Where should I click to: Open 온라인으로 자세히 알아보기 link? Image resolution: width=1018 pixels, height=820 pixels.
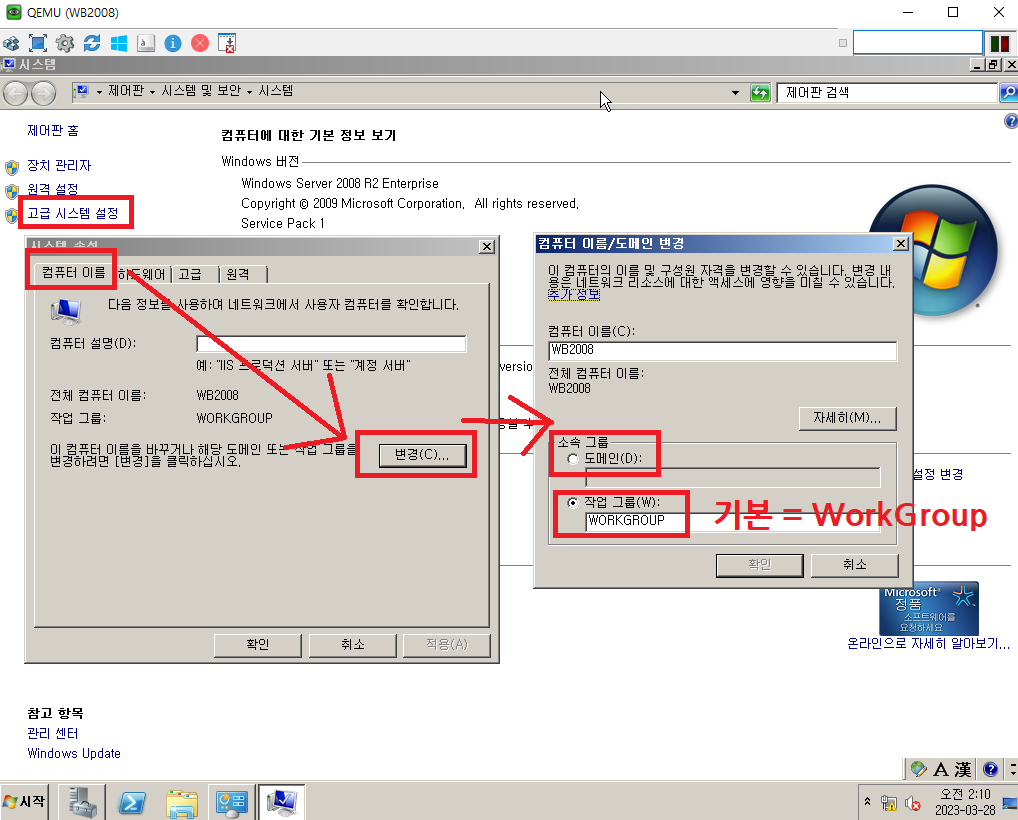(x=928, y=643)
